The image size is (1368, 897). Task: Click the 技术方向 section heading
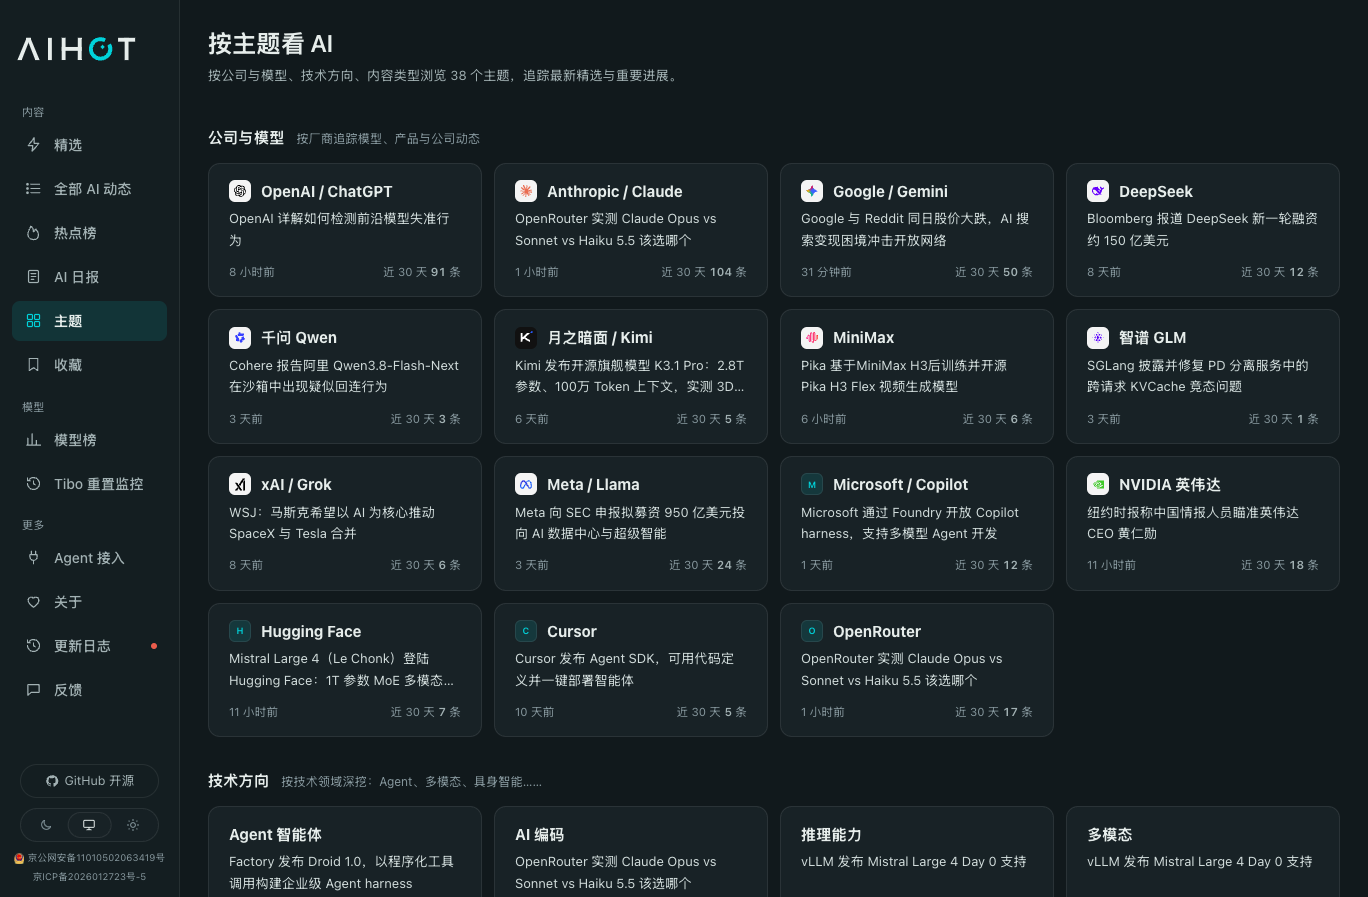coord(238,781)
